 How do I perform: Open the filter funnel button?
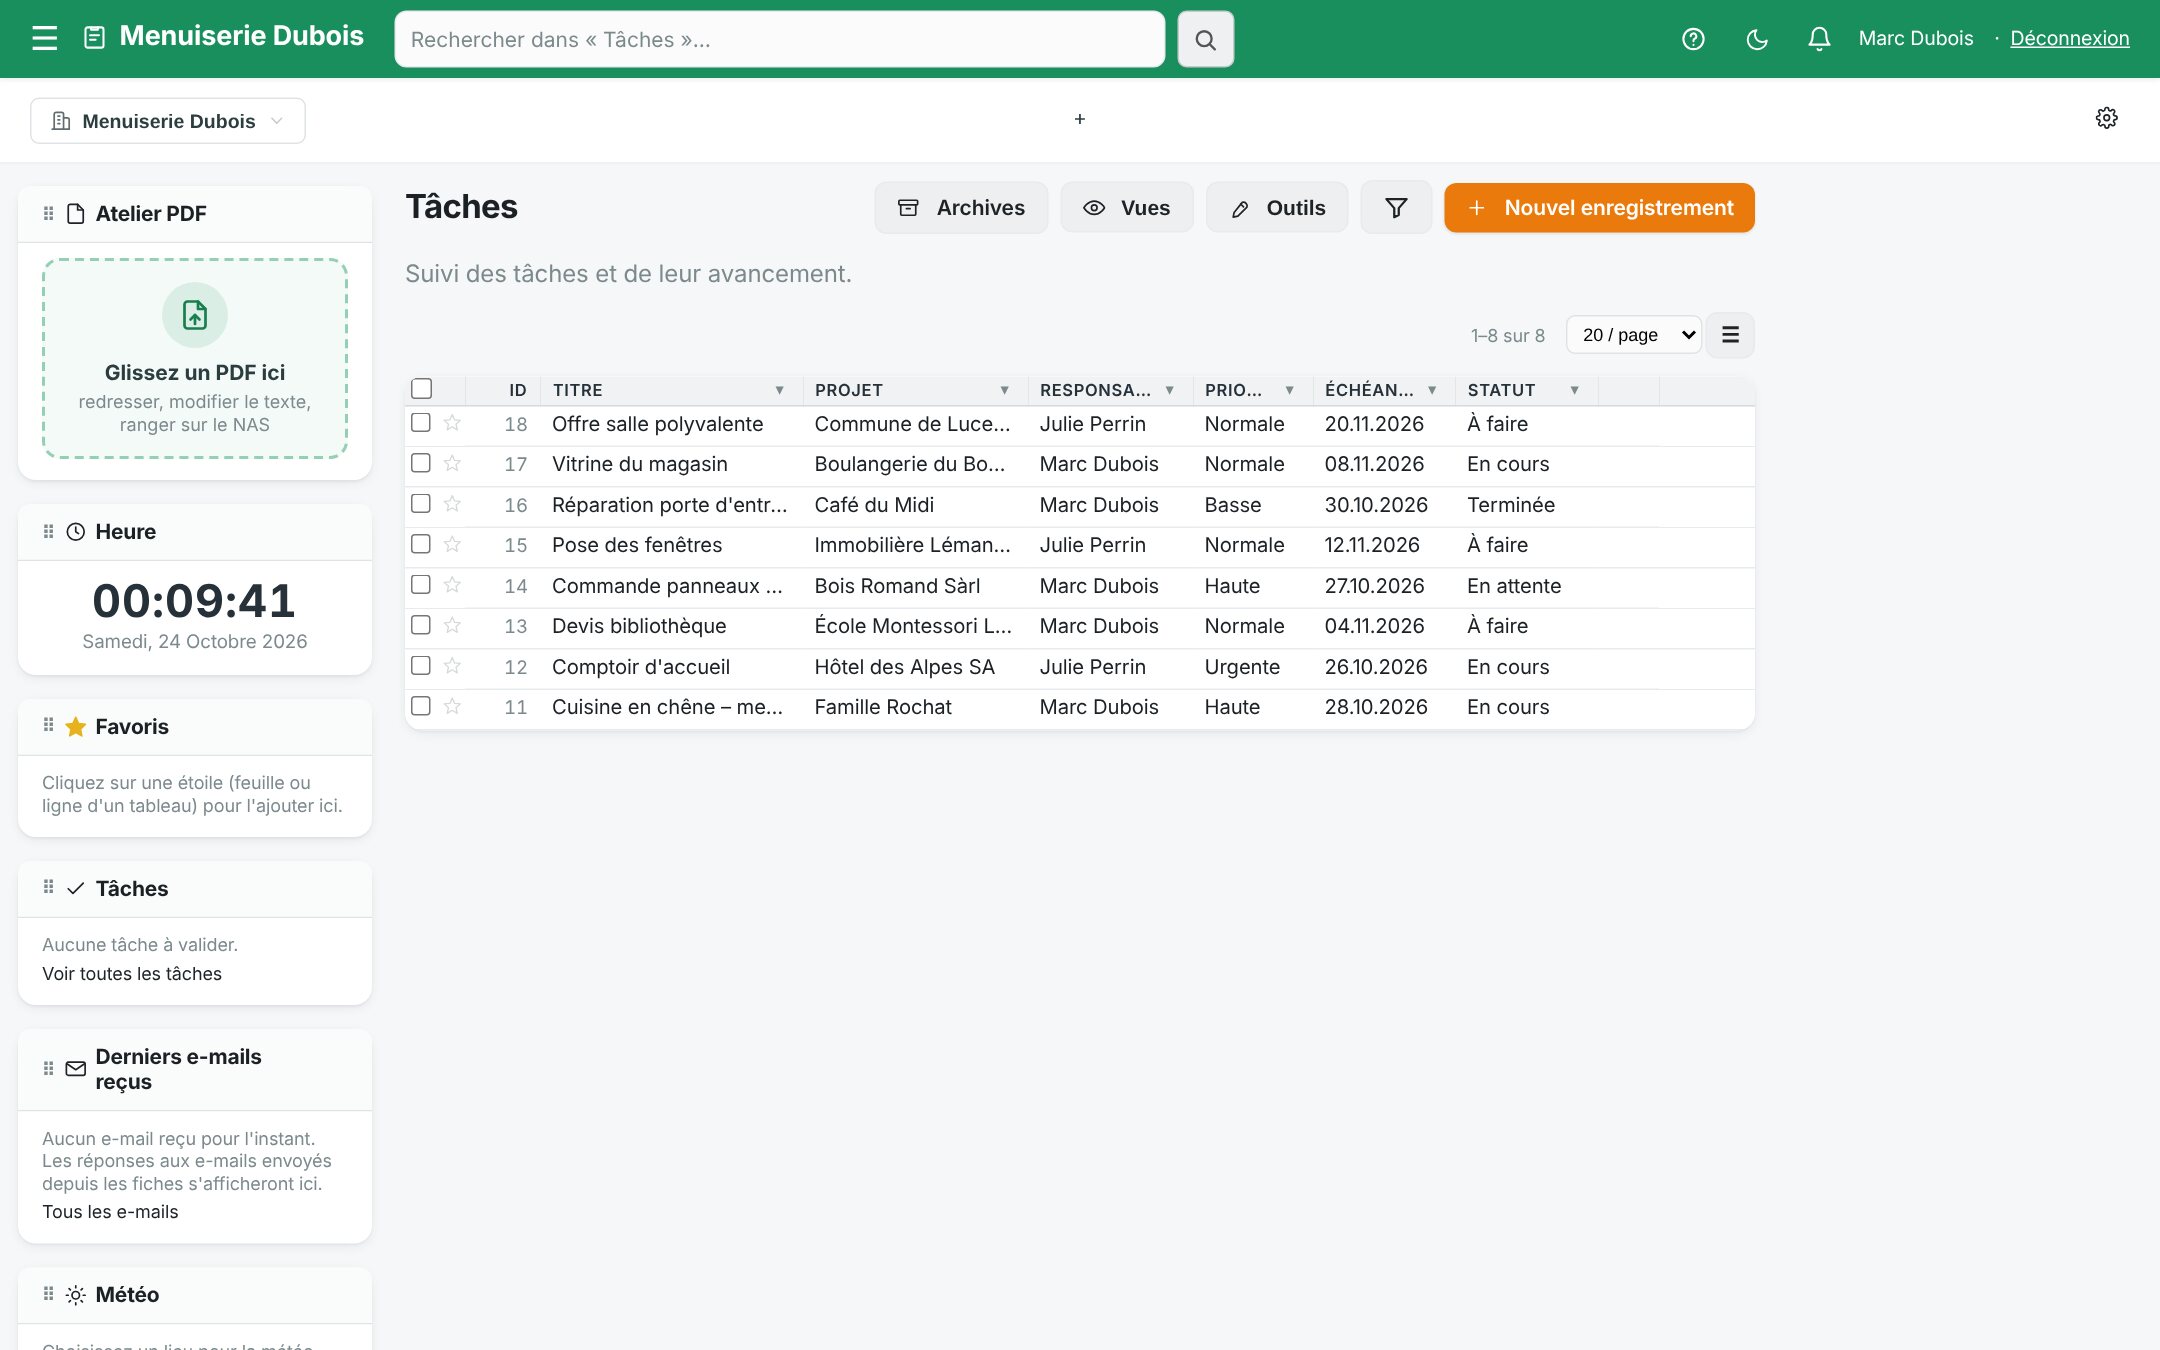pos(1396,207)
